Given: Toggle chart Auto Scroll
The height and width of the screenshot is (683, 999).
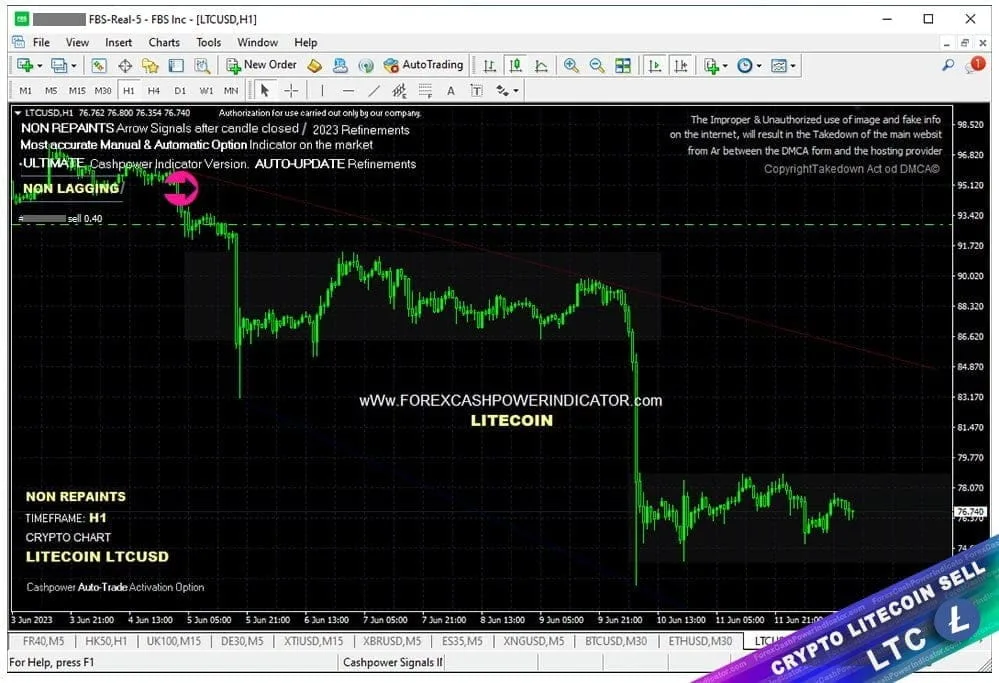Looking at the screenshot, I should click(653, 65).
